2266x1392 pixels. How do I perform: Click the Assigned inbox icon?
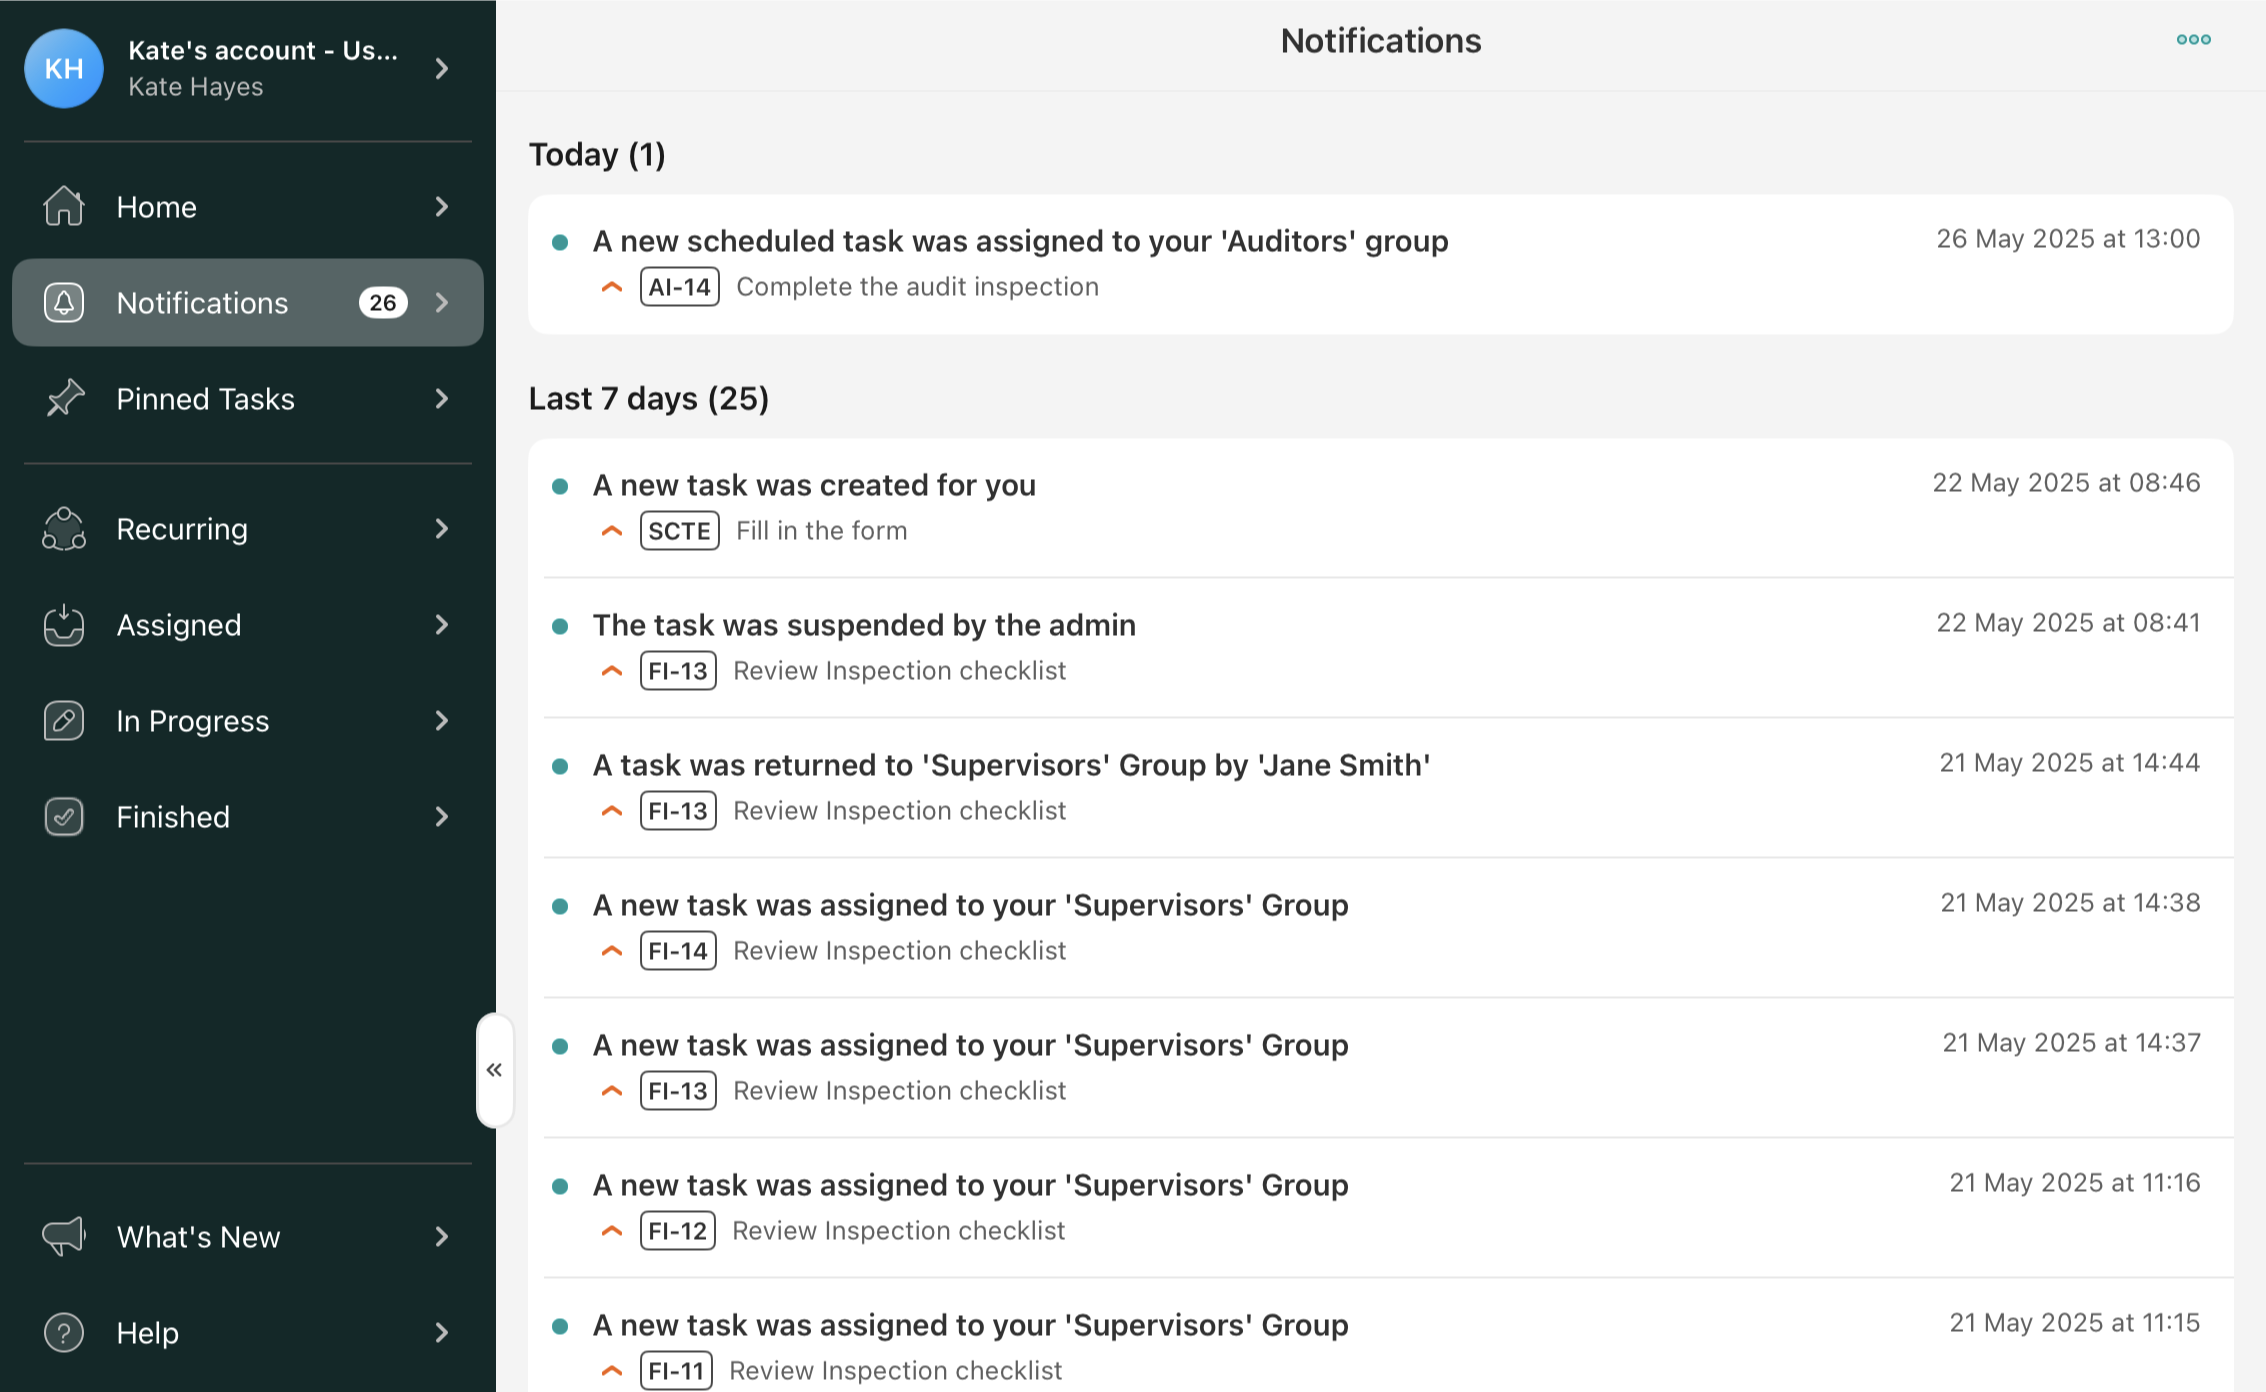64,625
